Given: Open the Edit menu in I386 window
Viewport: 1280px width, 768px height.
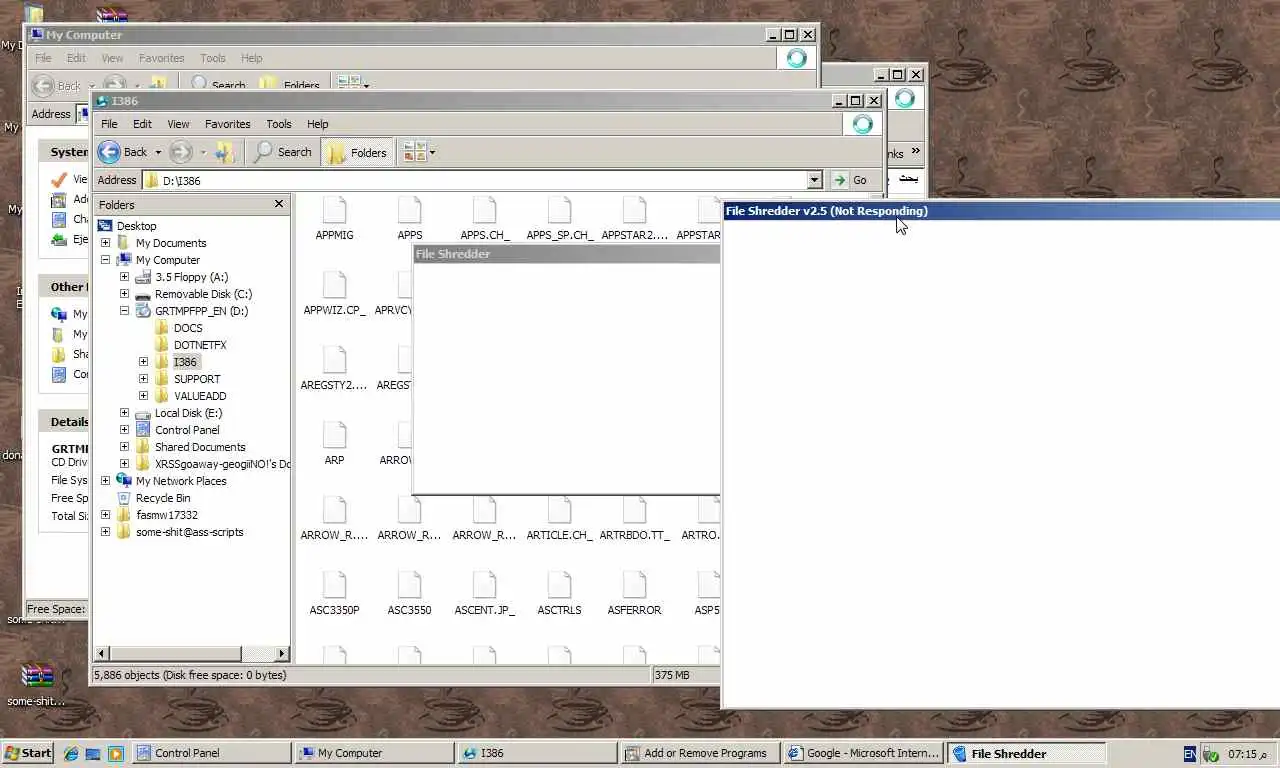Looking at the screenshot, I should tap(143, 124).
